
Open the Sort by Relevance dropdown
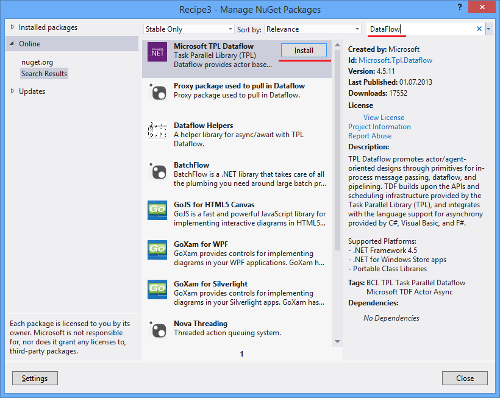(313, 29)
